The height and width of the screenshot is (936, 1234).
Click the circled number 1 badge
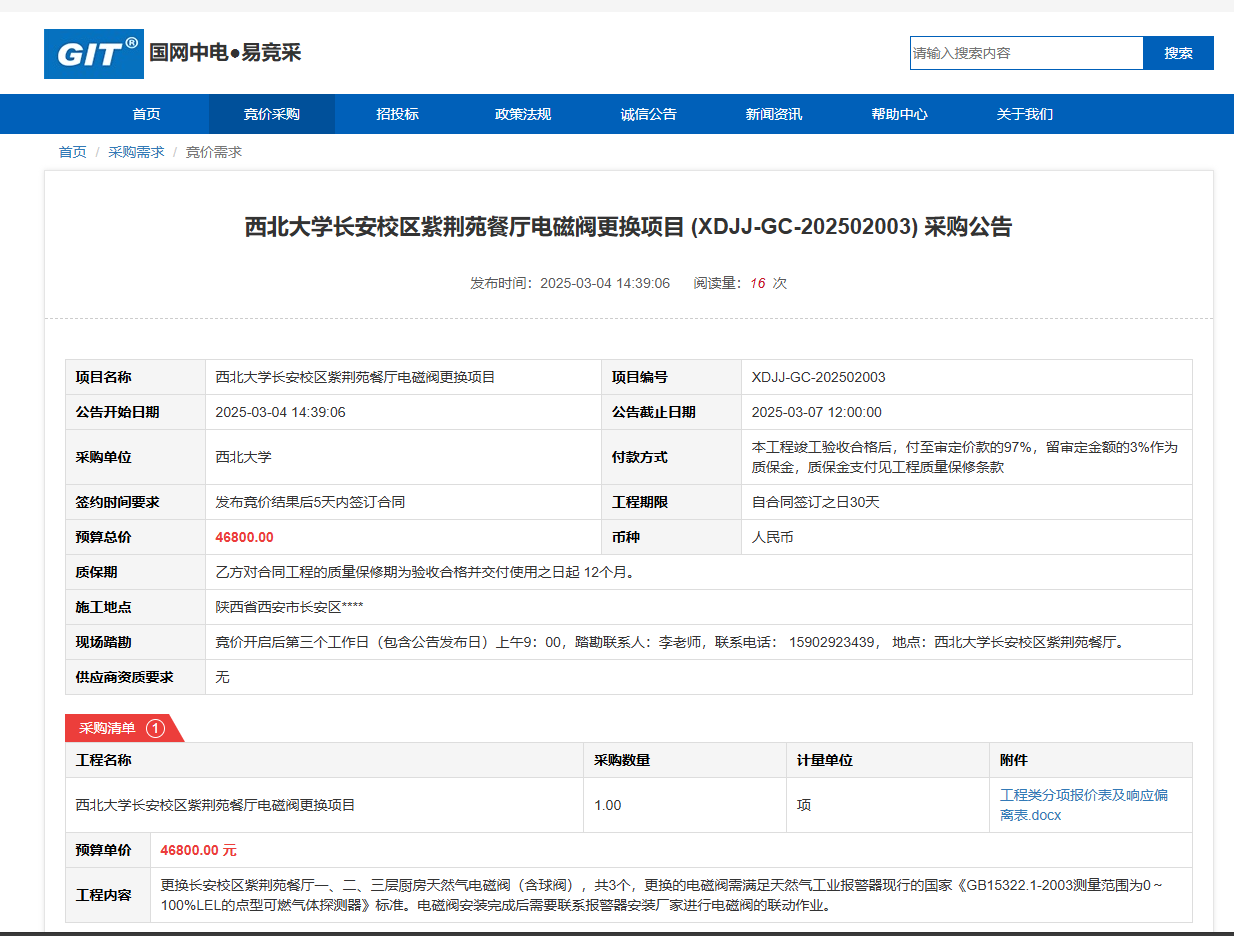pyautogui.click(x=155, y=728)
